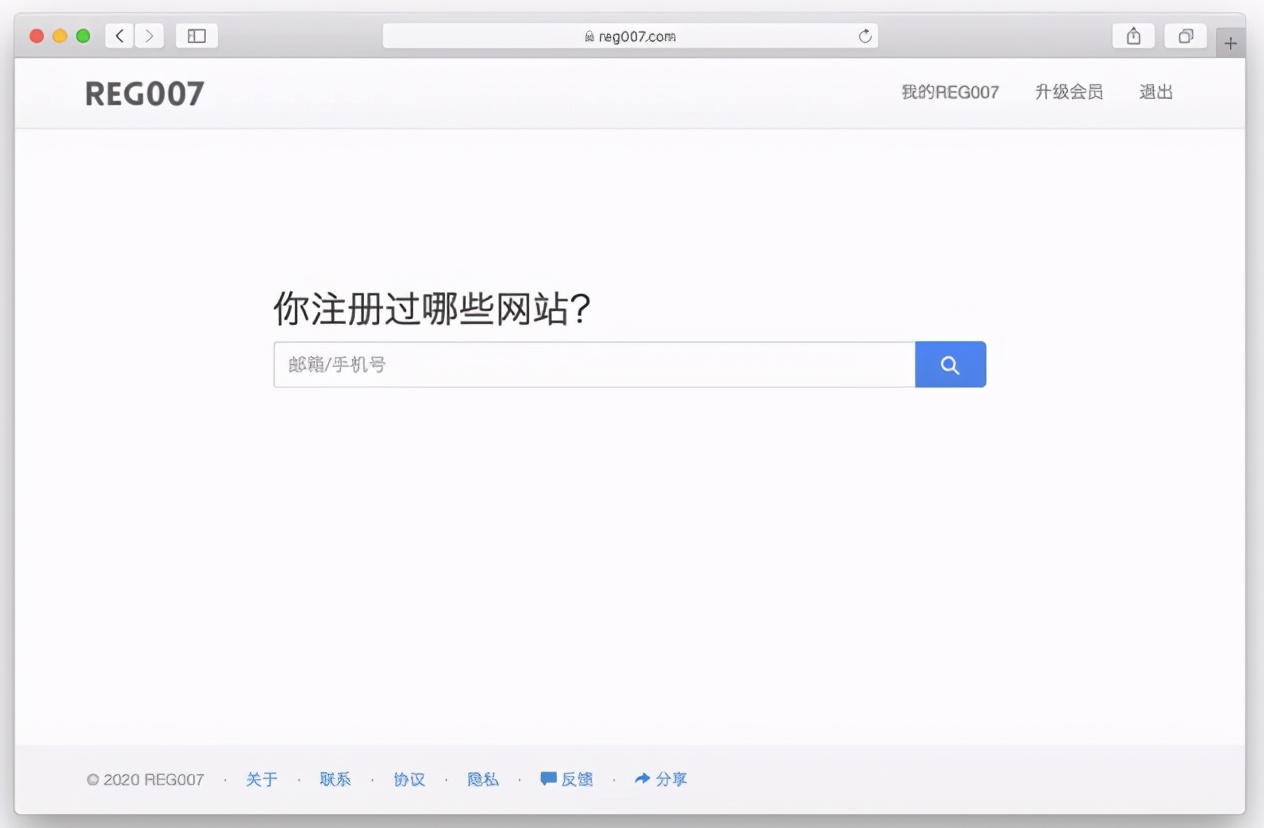
Task: Open the 协议 footer link
Action: pyautogui.click(x=409, y=779)
